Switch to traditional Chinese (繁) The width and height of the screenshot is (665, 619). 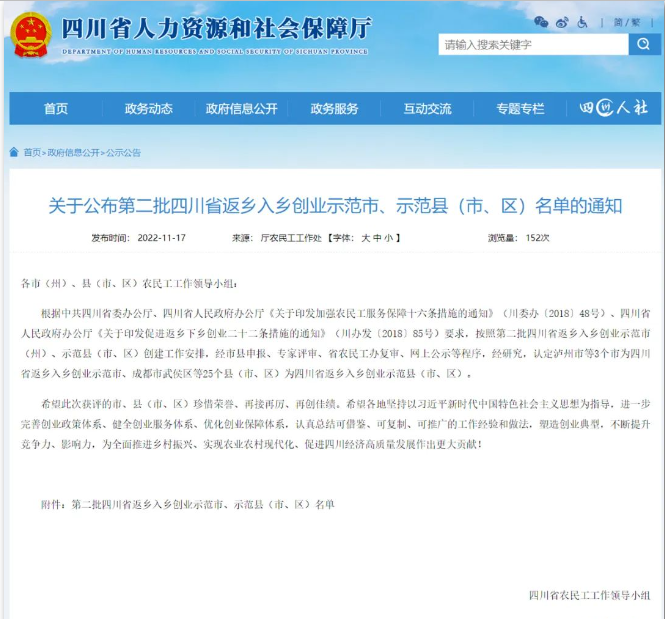click(x=635, y=21)
